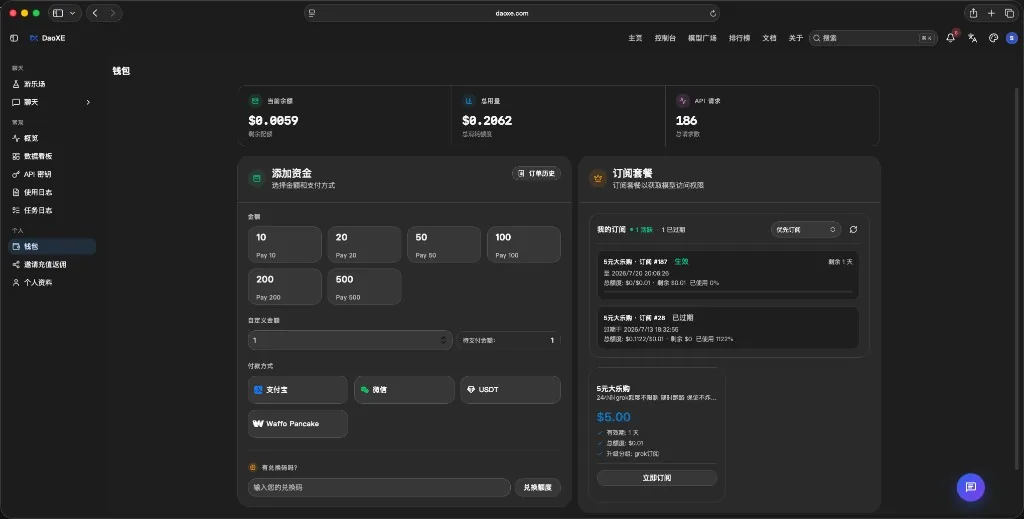Share the page via Safari share icon

tap(973, 13)
